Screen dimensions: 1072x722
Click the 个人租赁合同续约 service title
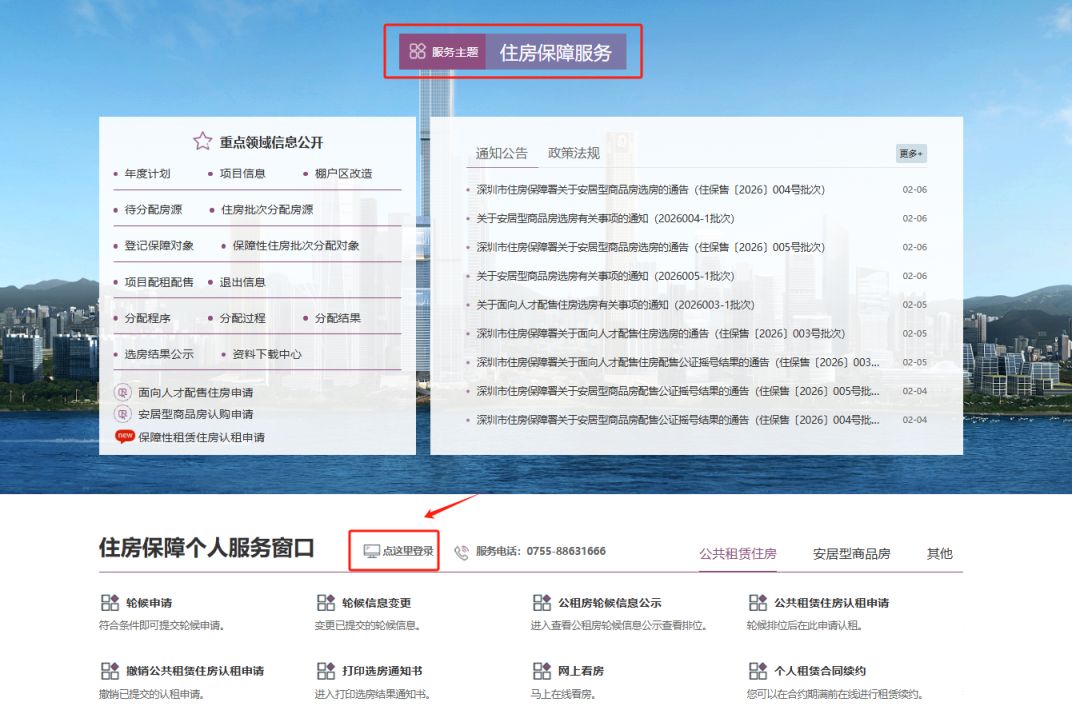click(x=820, y=671)
